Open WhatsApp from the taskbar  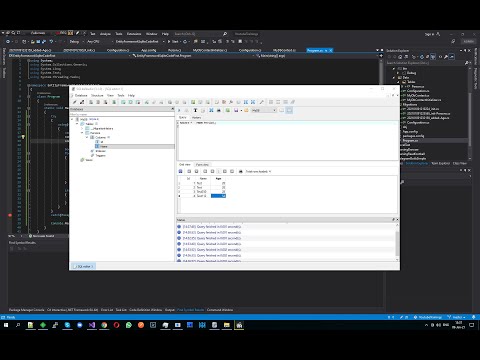[x=129, y=325]
